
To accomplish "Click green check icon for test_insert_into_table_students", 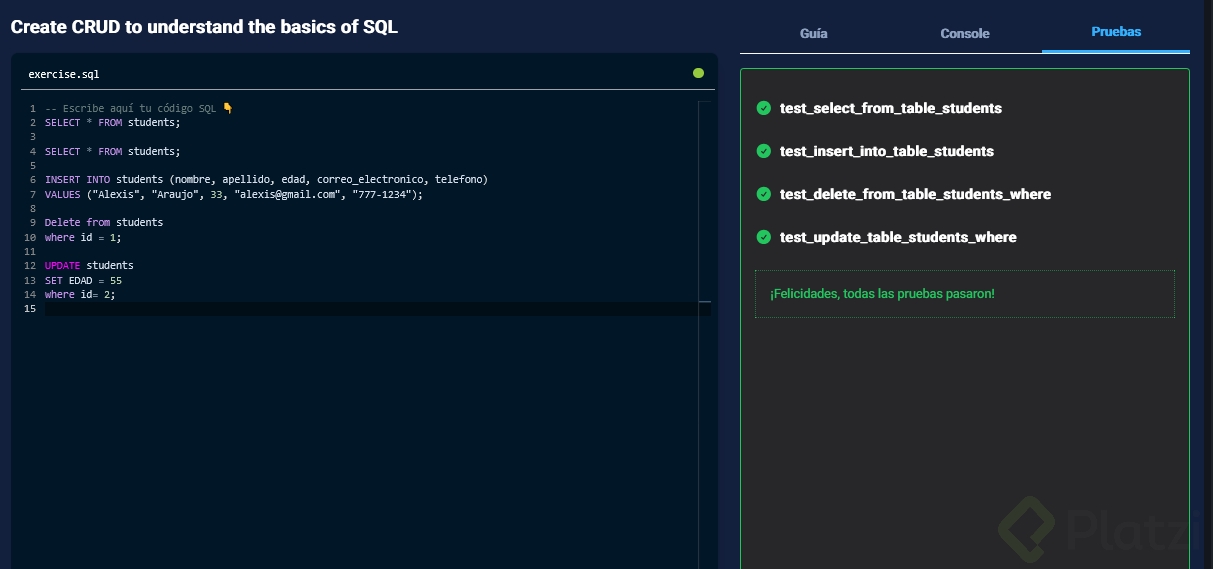I will (764, 151).
